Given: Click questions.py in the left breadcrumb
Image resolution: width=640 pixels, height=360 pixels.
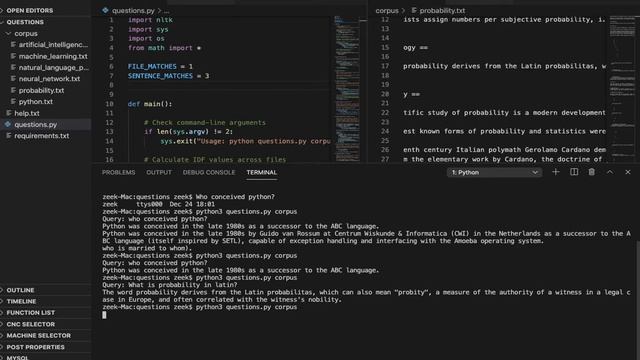Looking at the screenshot, I should point(133,11).
